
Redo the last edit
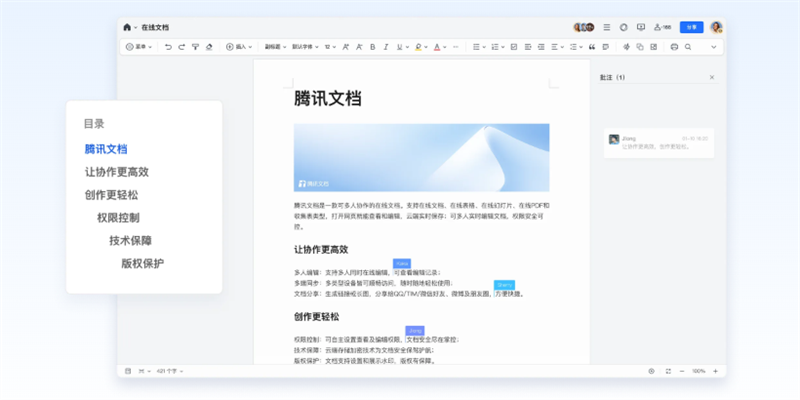tap(182, 47)
